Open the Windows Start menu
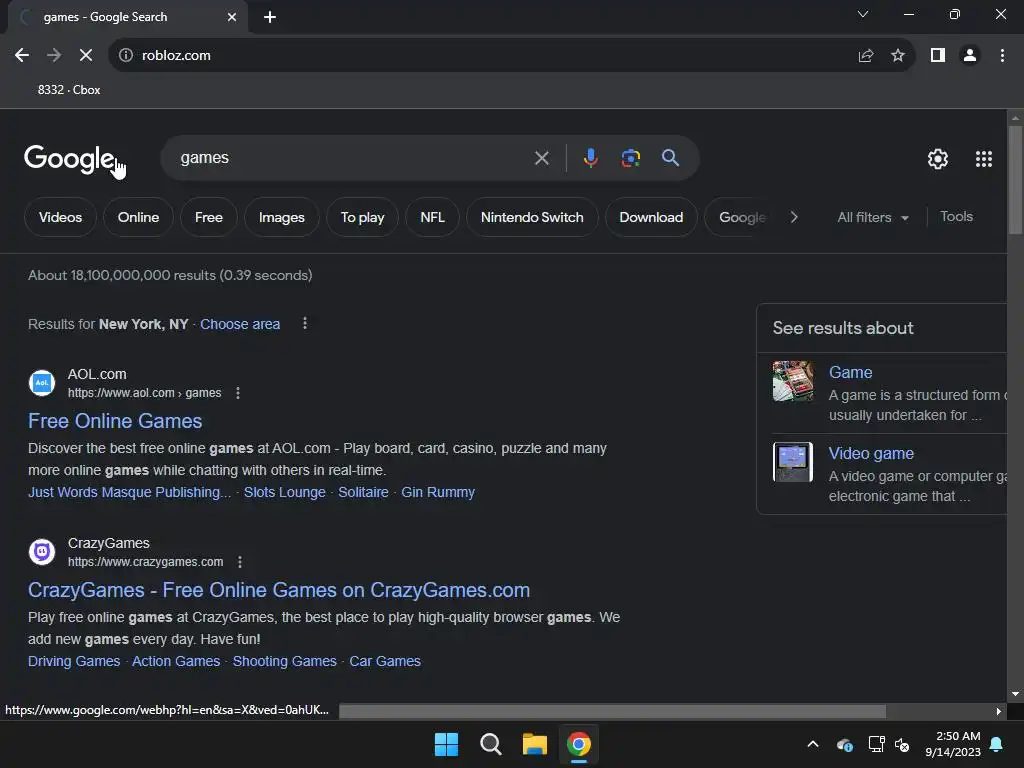The image size is (1024, 768). tap(446, 744)
